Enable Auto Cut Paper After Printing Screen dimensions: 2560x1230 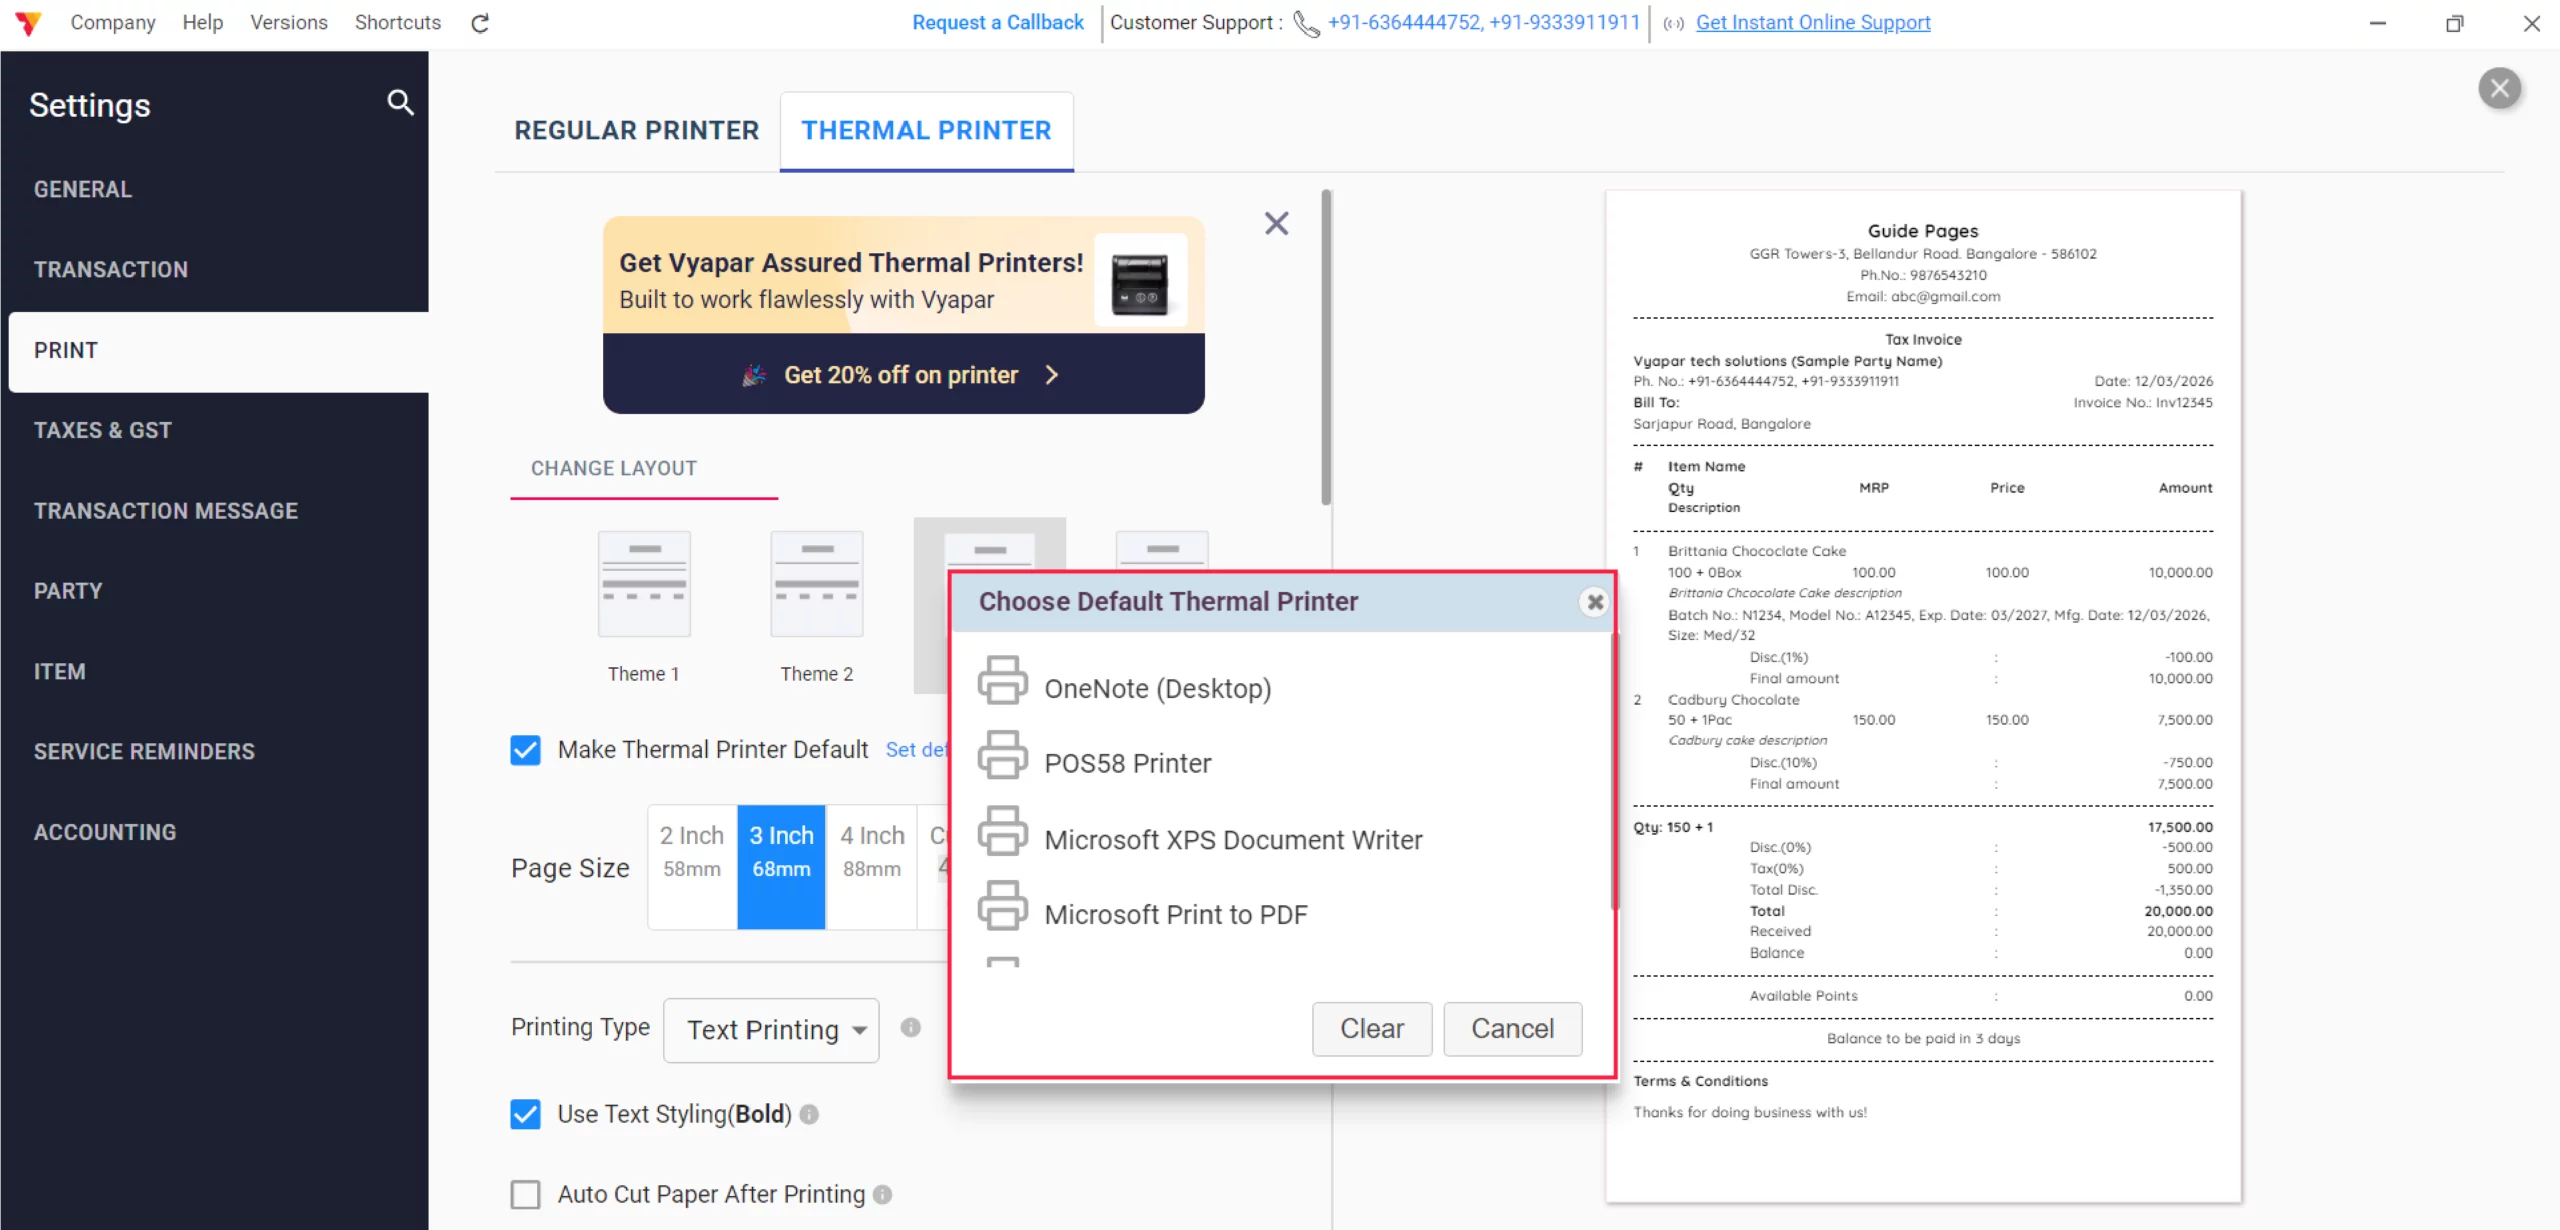[525, 1194]
